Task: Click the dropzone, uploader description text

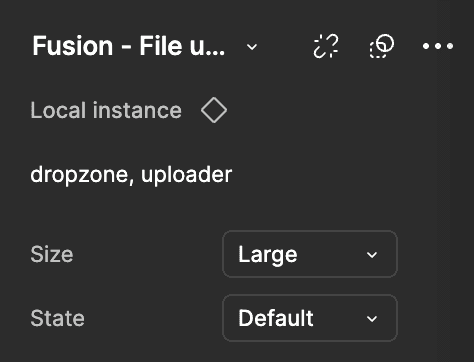Action: [x=131, y=175]
